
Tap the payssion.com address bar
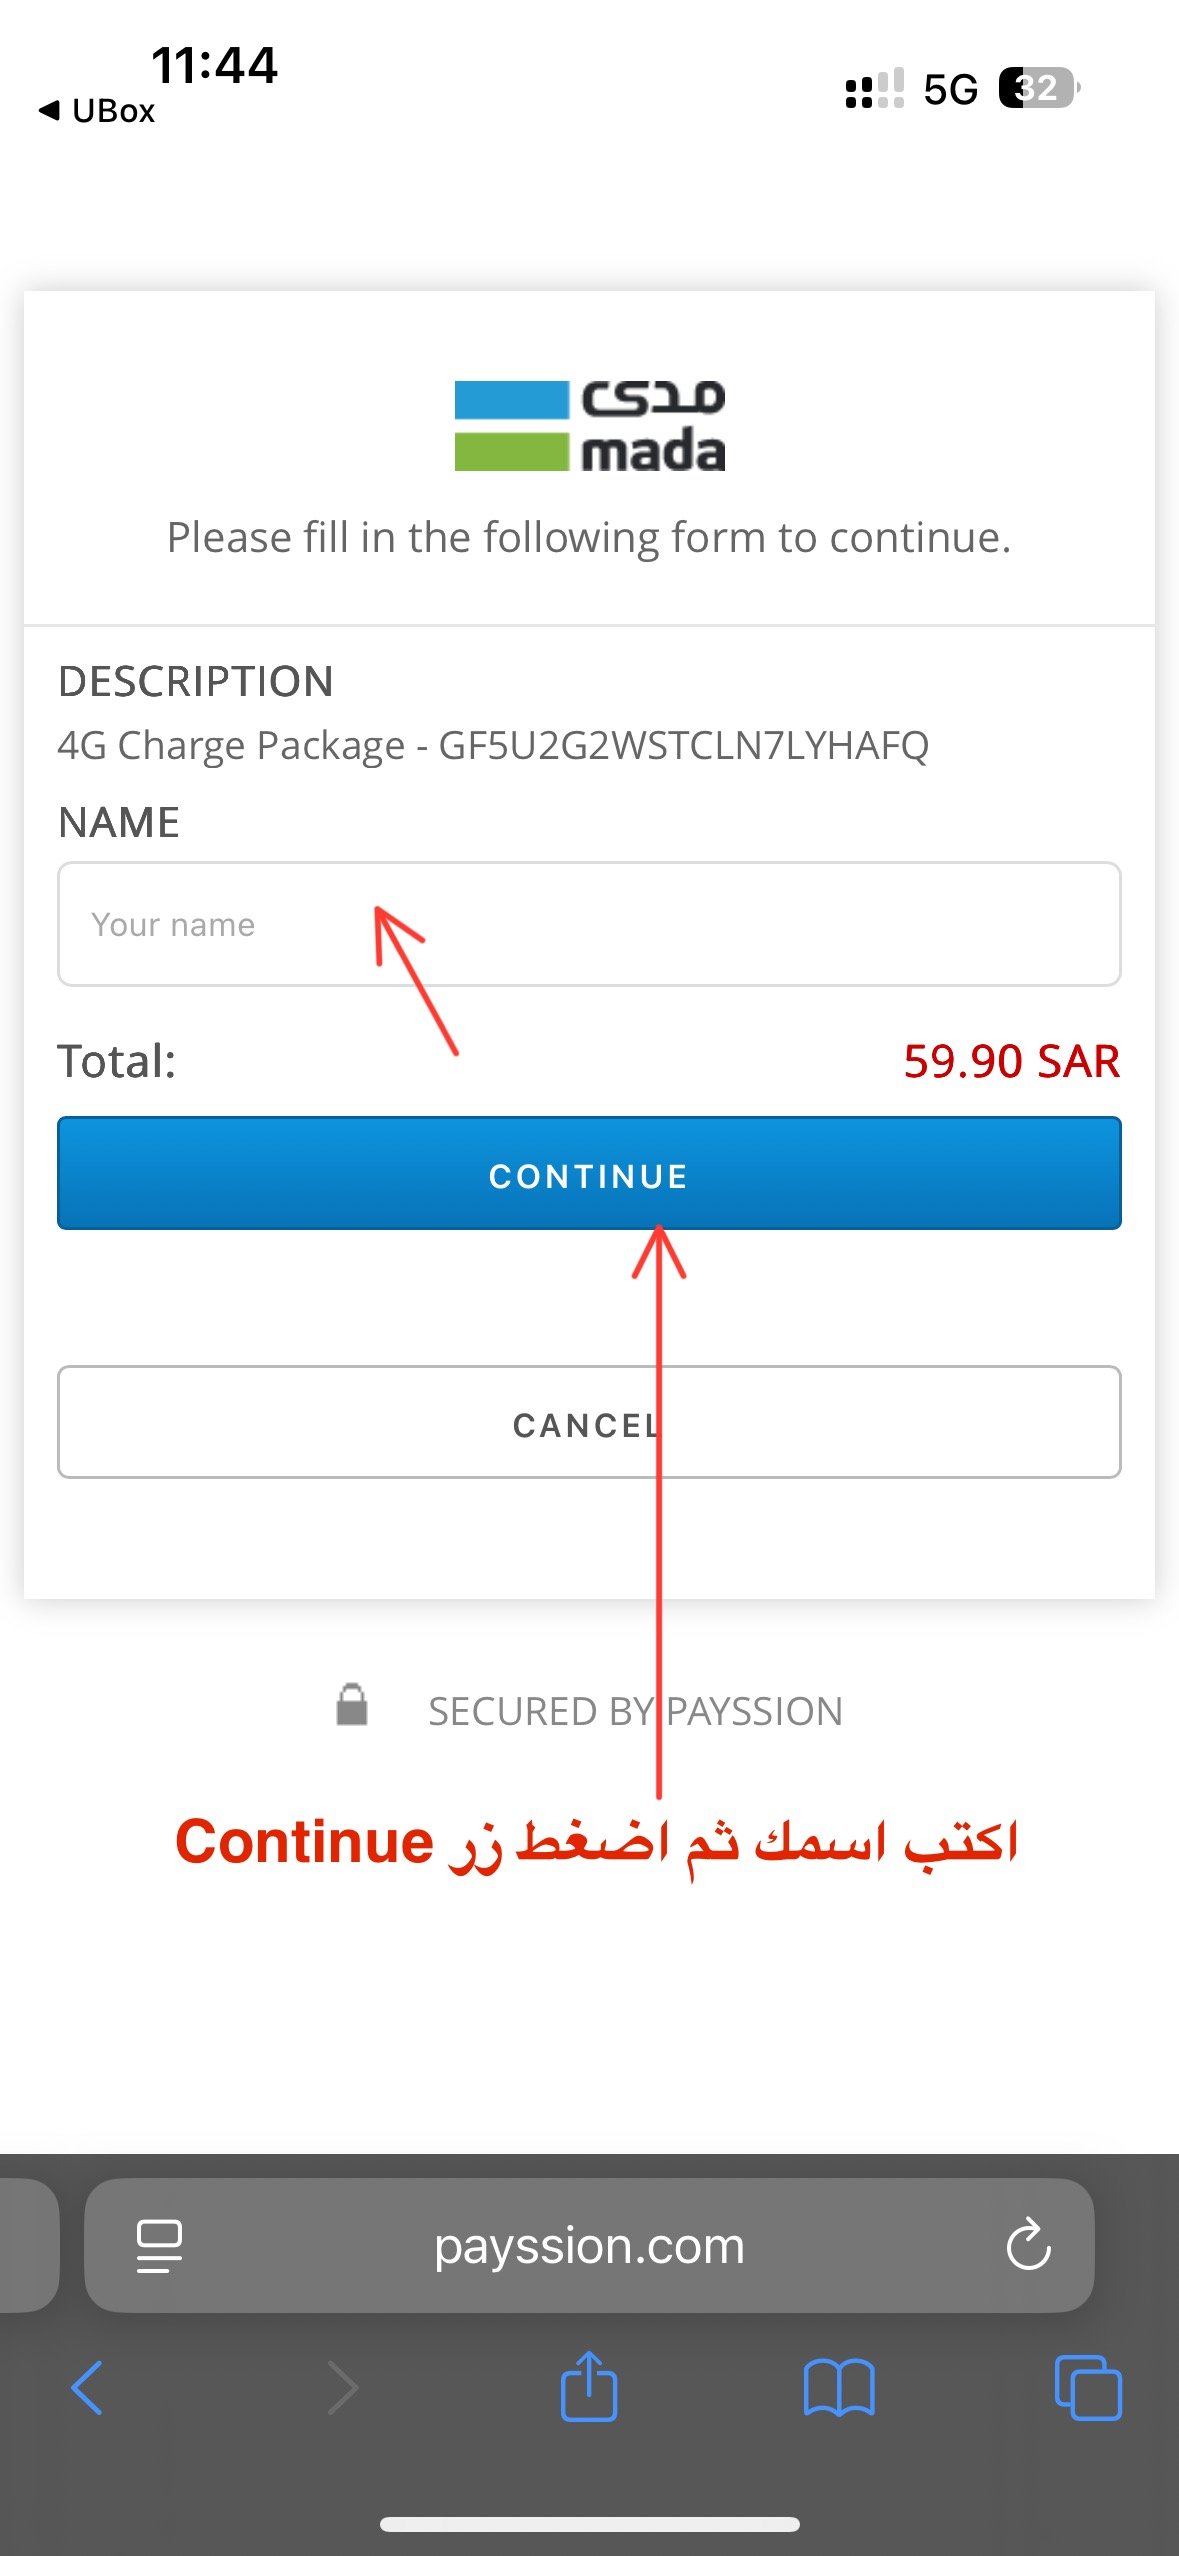pyautogui.click(x=589, y=2245)
